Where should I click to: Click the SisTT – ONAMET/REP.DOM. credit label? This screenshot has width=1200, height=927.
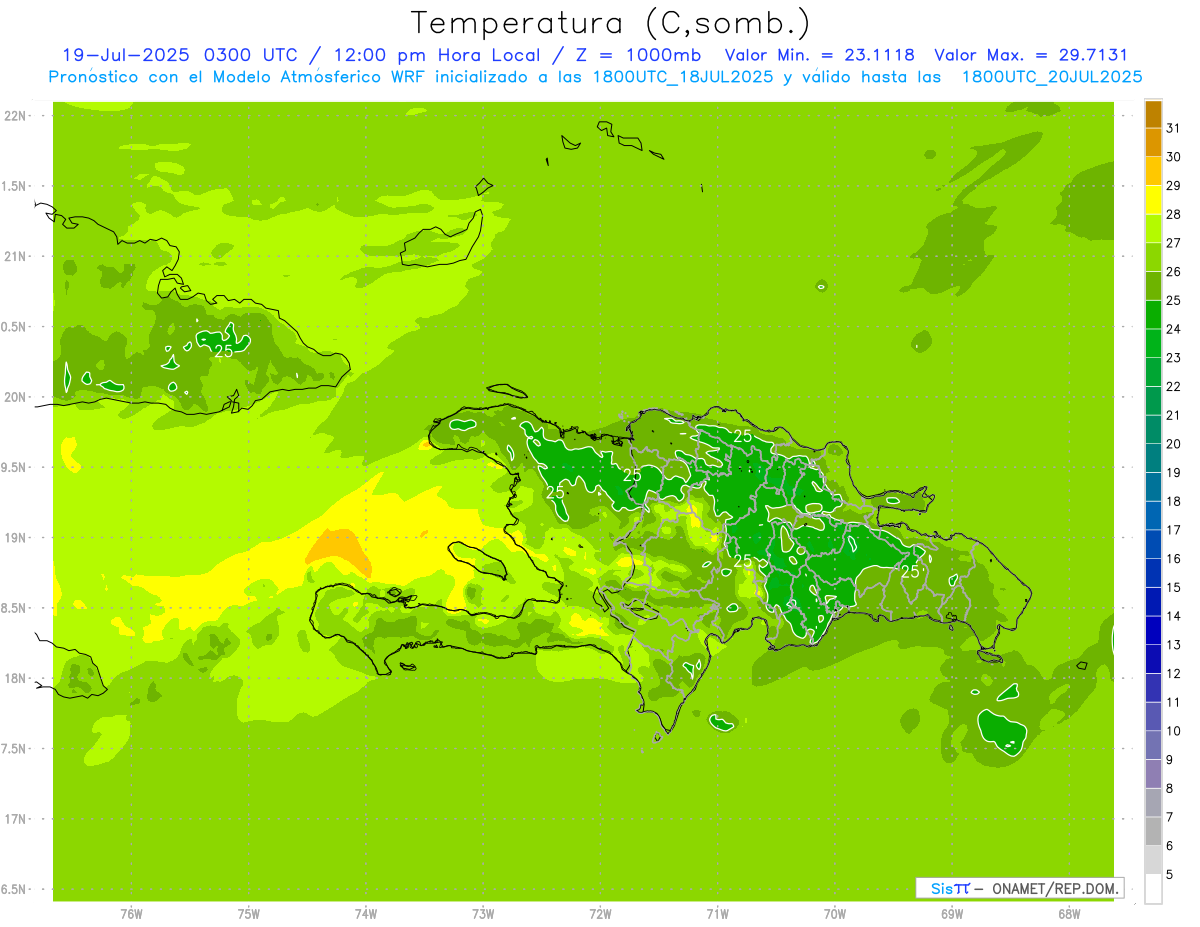[x=1019, y=888]
